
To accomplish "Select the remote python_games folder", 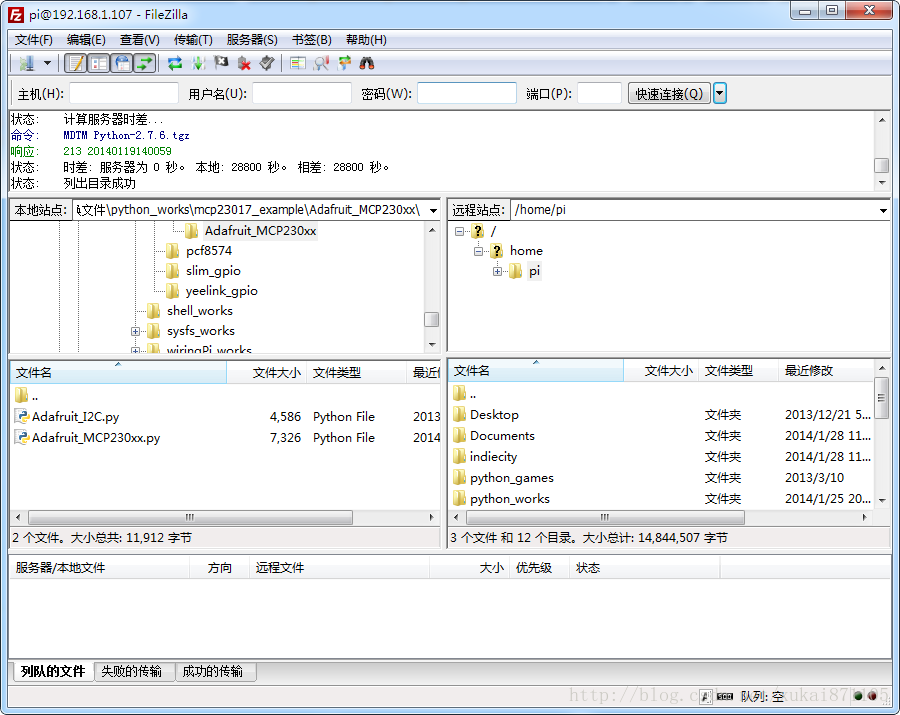I will pos(512,477).
